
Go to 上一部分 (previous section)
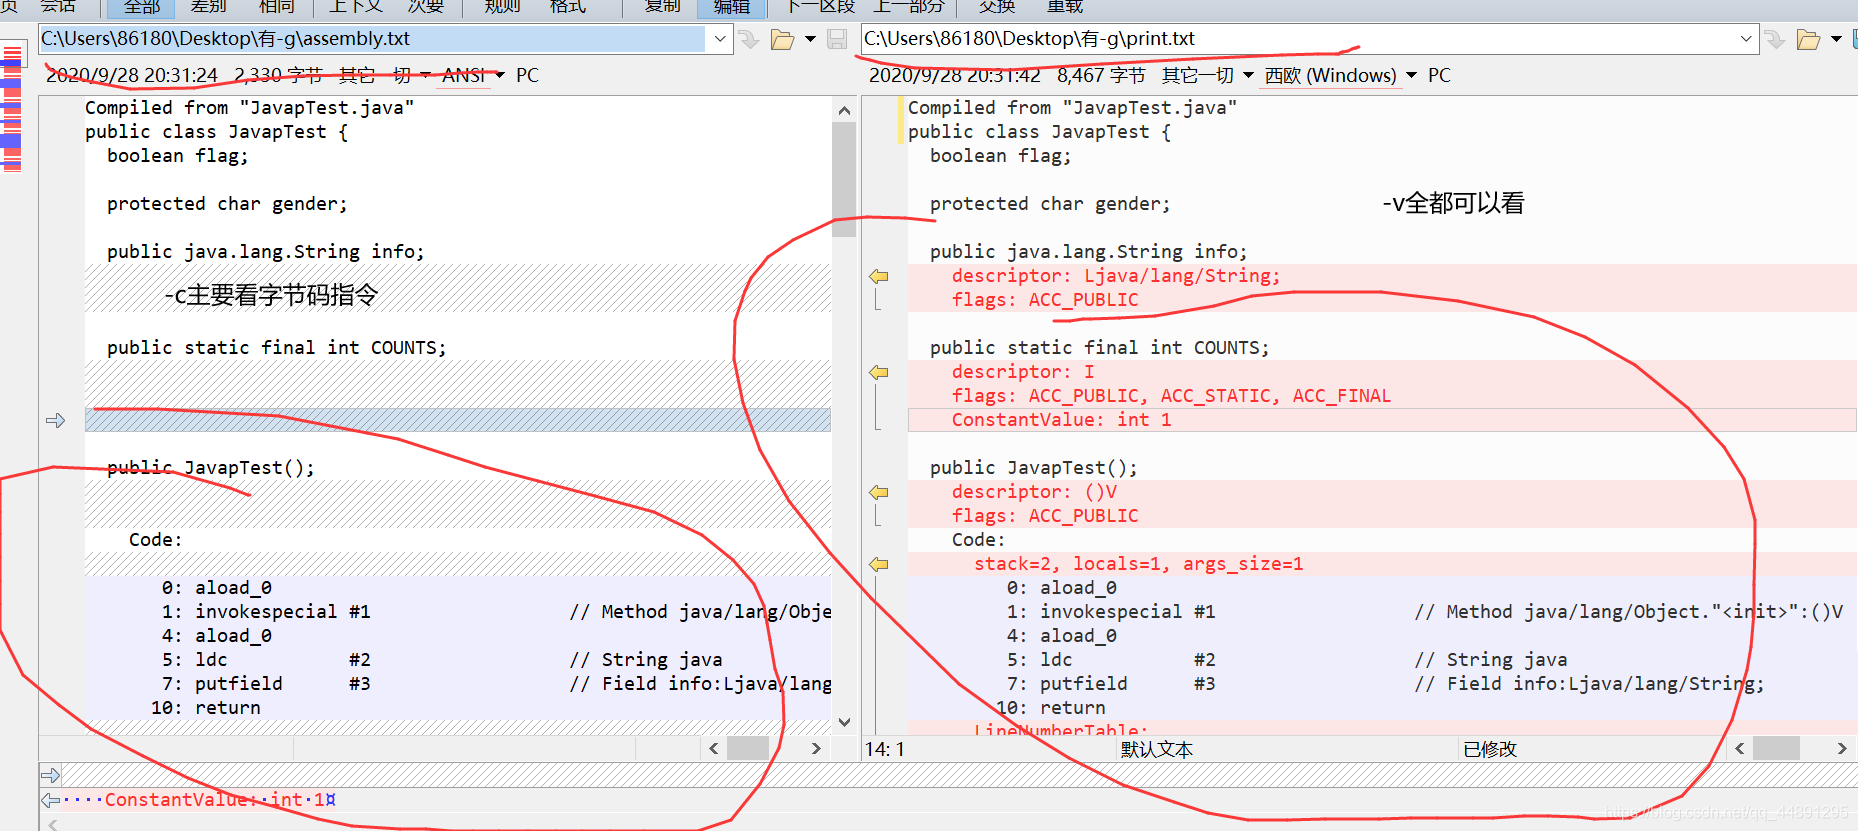pos(908,7)
